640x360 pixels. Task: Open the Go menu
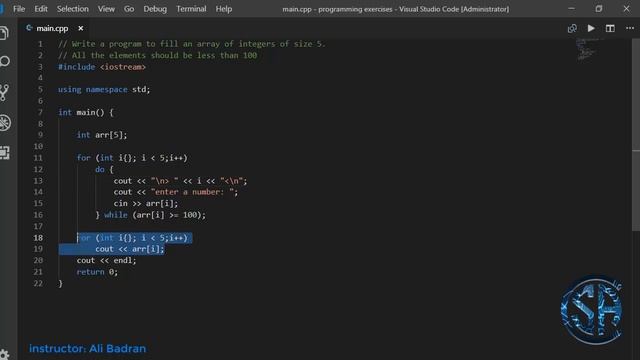pyautogui.click(x=129, y=9)
